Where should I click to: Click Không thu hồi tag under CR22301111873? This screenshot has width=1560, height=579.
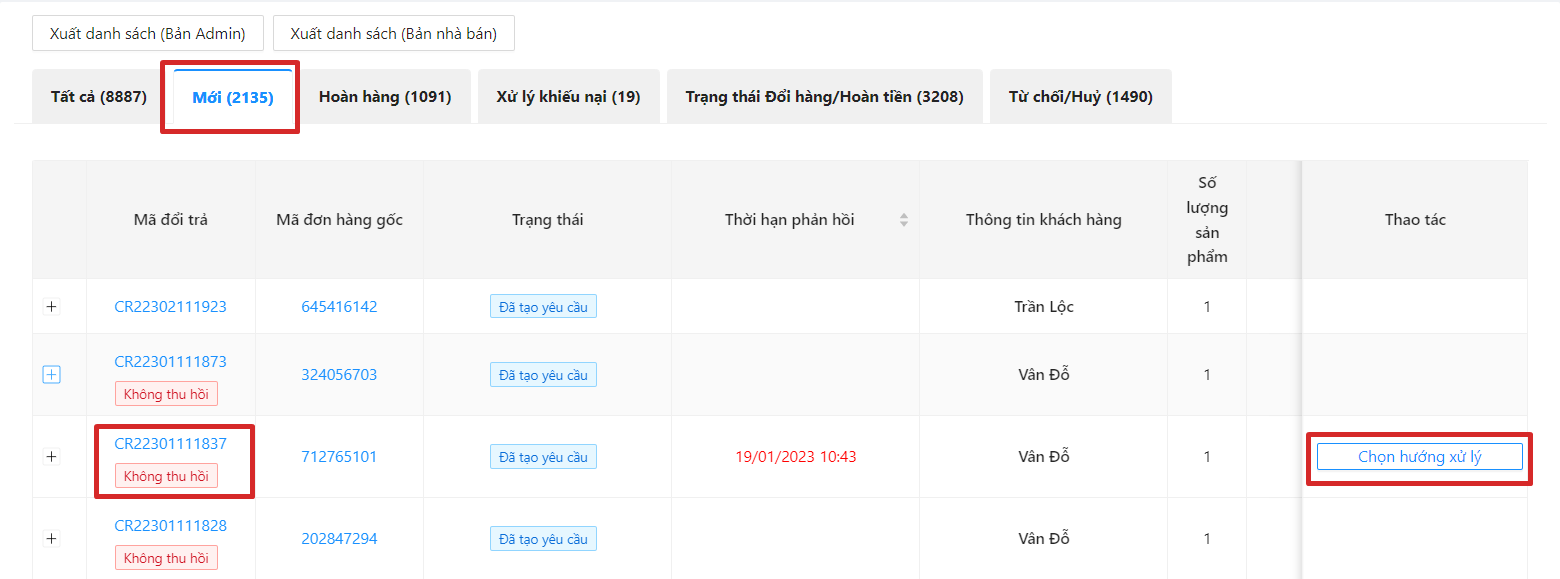166,394
